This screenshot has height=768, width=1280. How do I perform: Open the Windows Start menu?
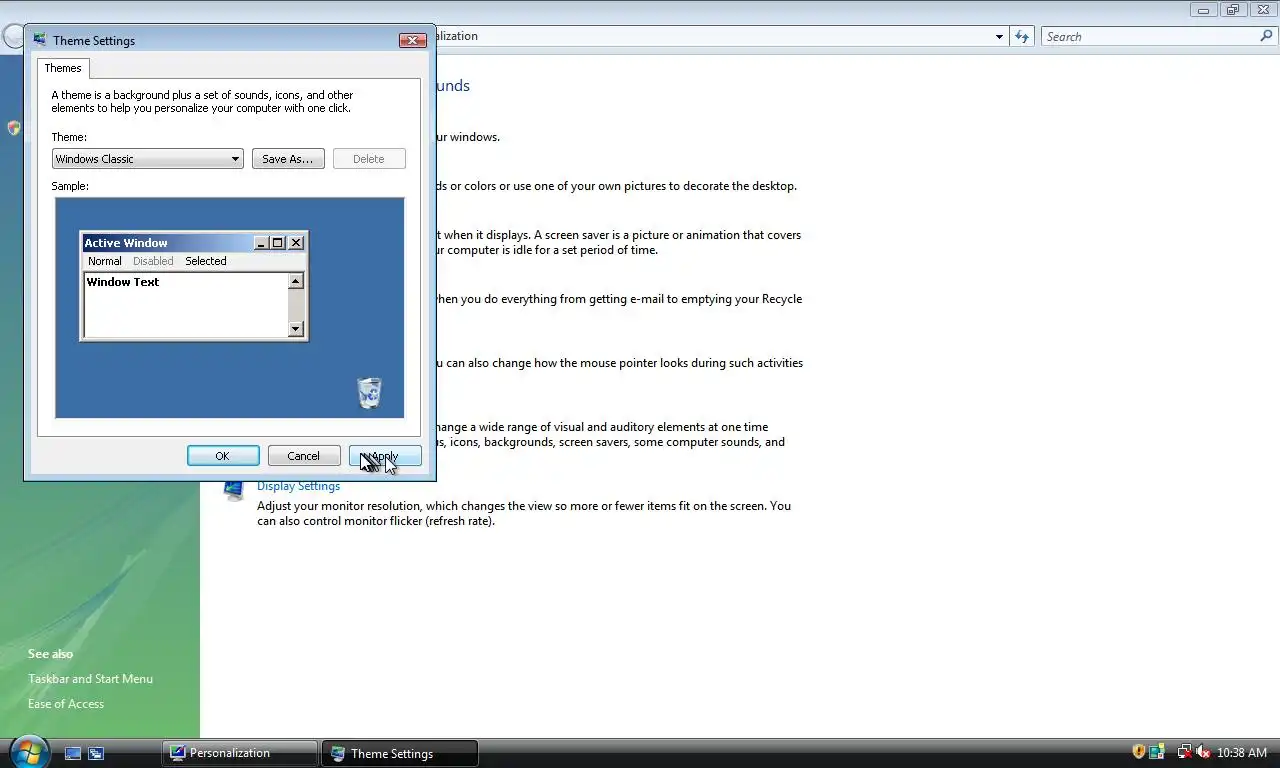coord(29,752)
